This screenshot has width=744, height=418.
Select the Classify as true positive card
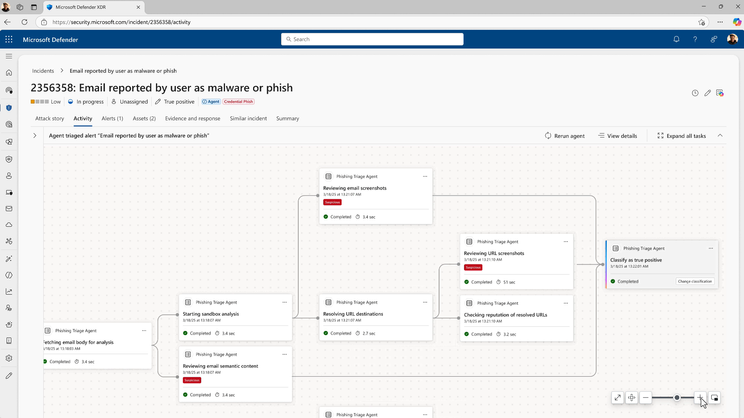[661, 265]
